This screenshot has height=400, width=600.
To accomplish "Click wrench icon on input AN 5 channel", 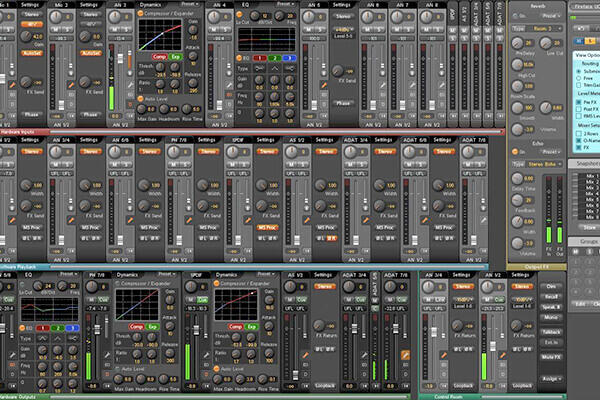I will click(324, 85).
